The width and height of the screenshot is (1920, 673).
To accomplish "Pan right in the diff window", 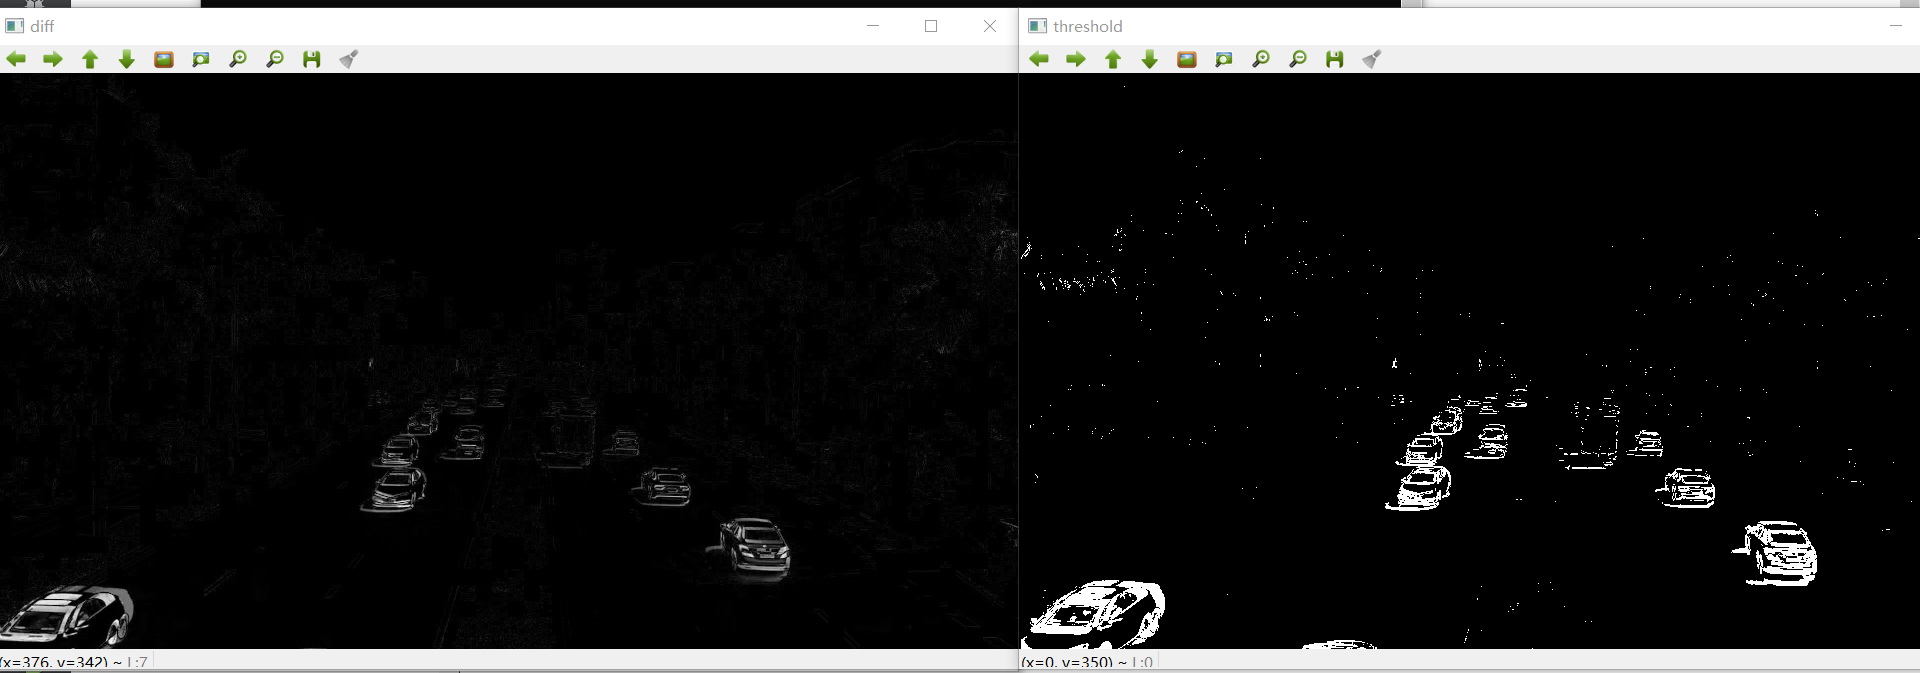I will click(x=53, y=60).
